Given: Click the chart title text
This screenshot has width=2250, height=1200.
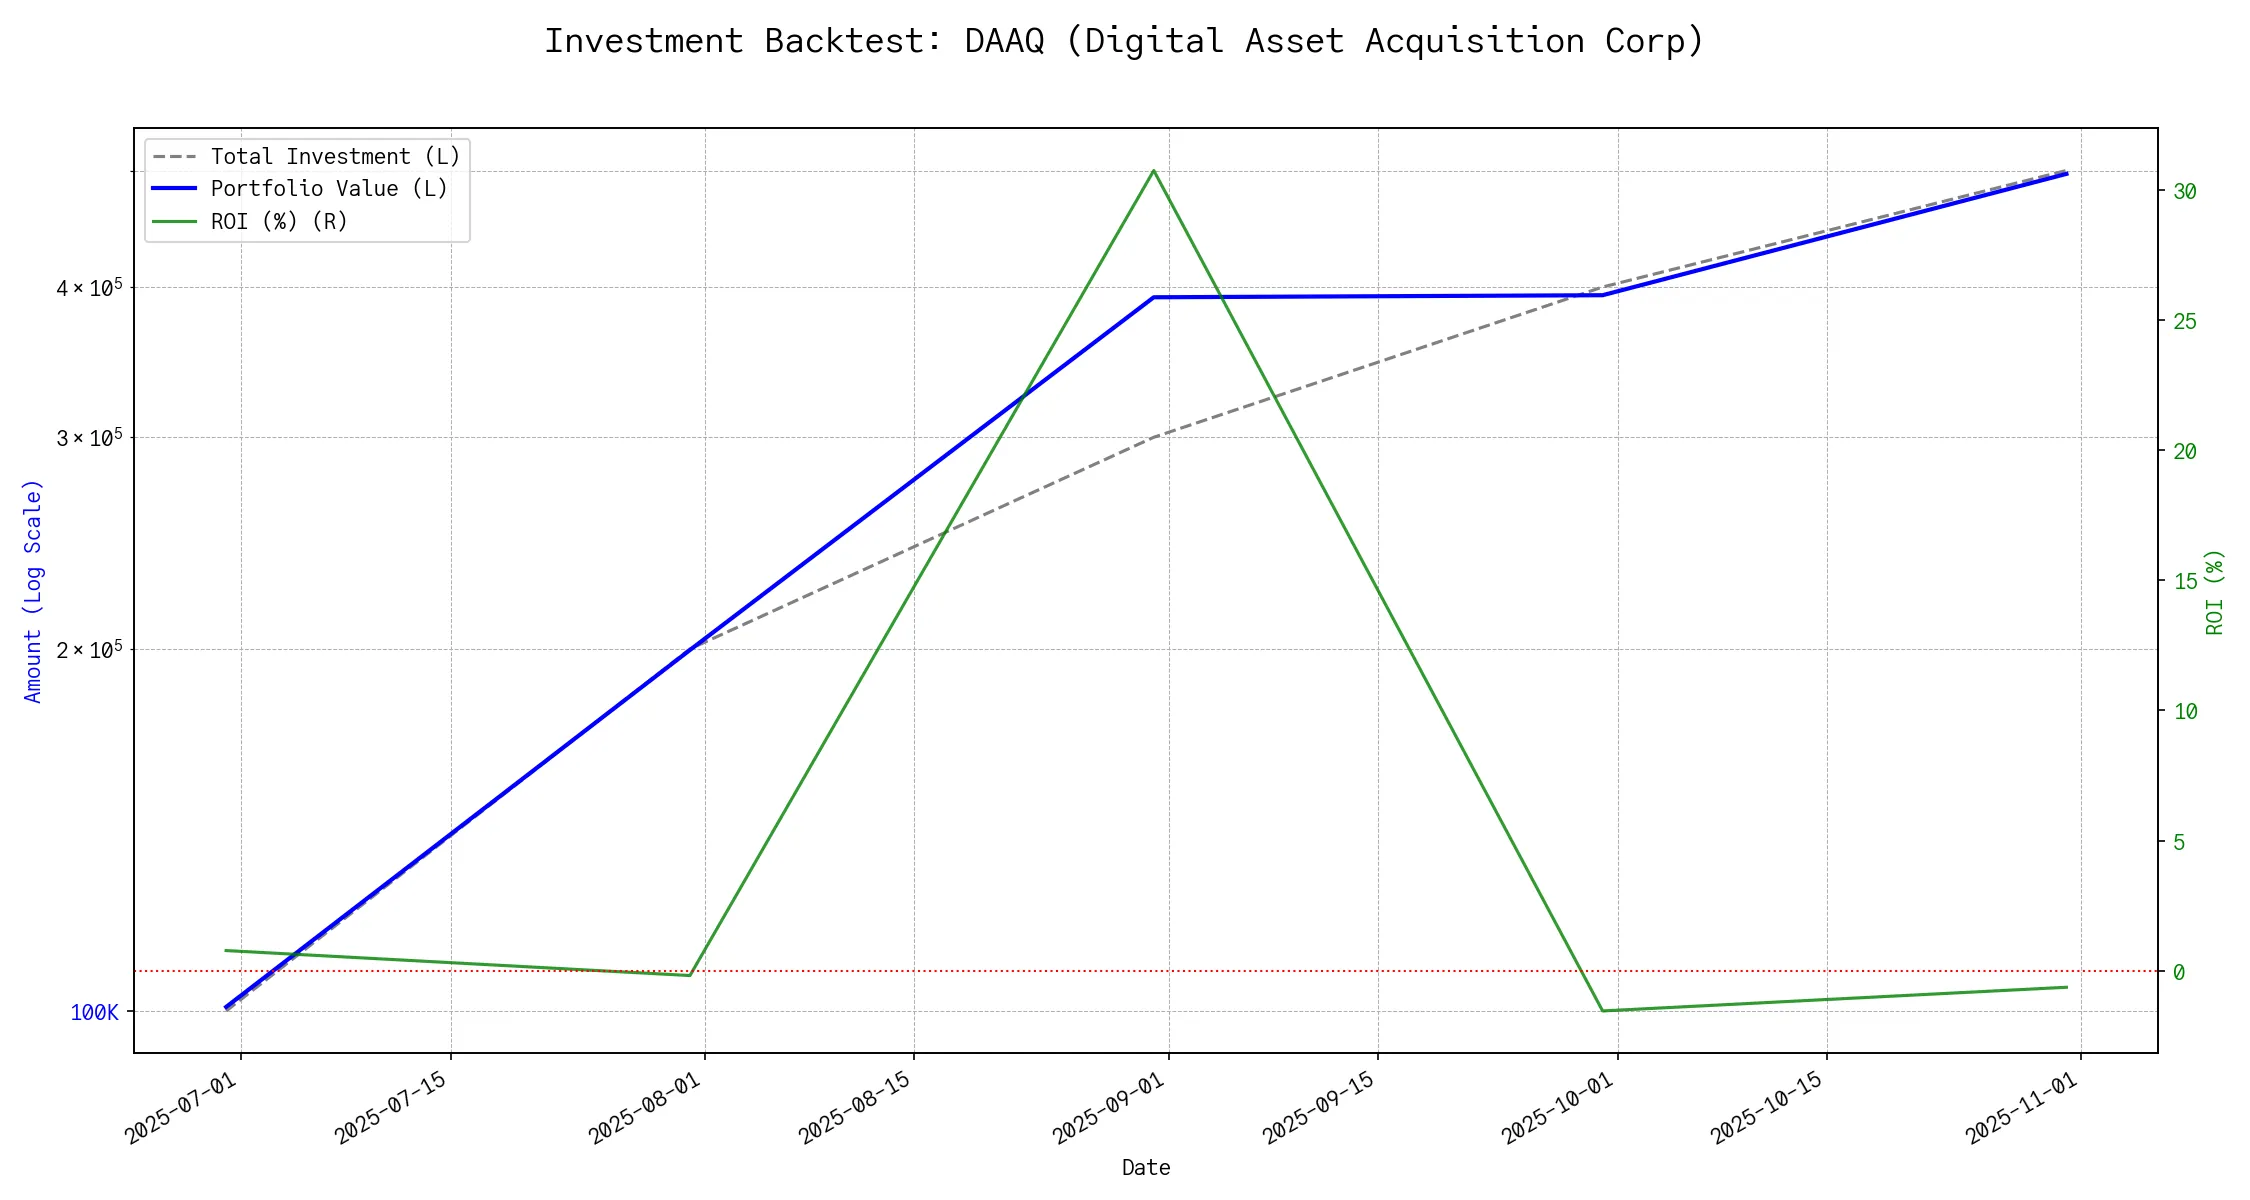Looking at the screenshot, I should coord(1124,41).
